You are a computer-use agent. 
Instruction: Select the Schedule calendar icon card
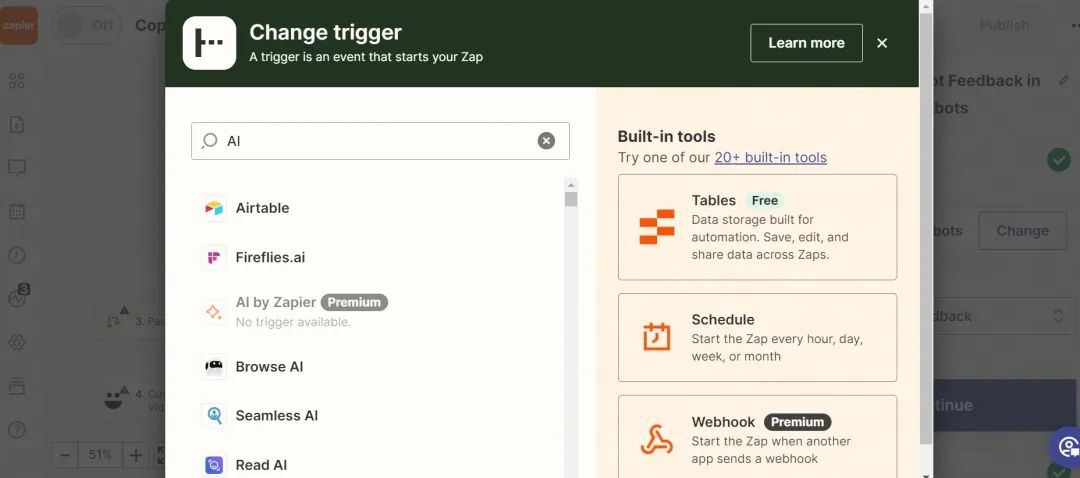(x=757, y=337)
